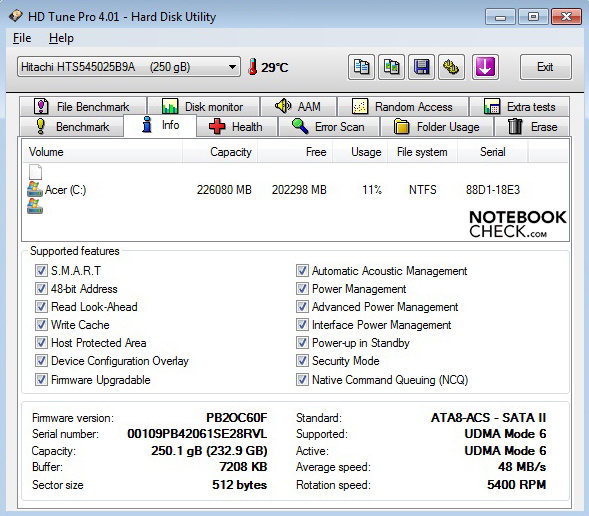Click the 48 MB/s average speed value
This screenshot has width=589, height=516.
pyautogui.click(x=522, y=467)
